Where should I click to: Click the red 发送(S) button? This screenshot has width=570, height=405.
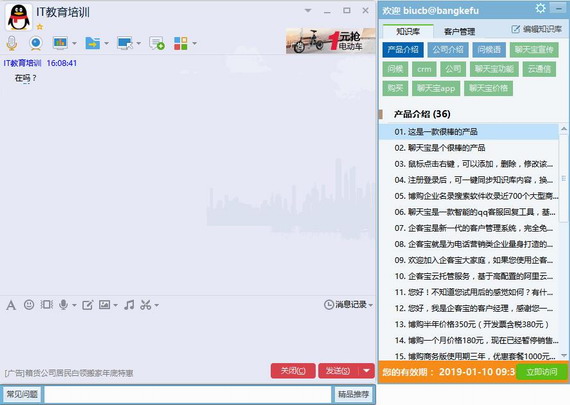click(x=338, y=370)
